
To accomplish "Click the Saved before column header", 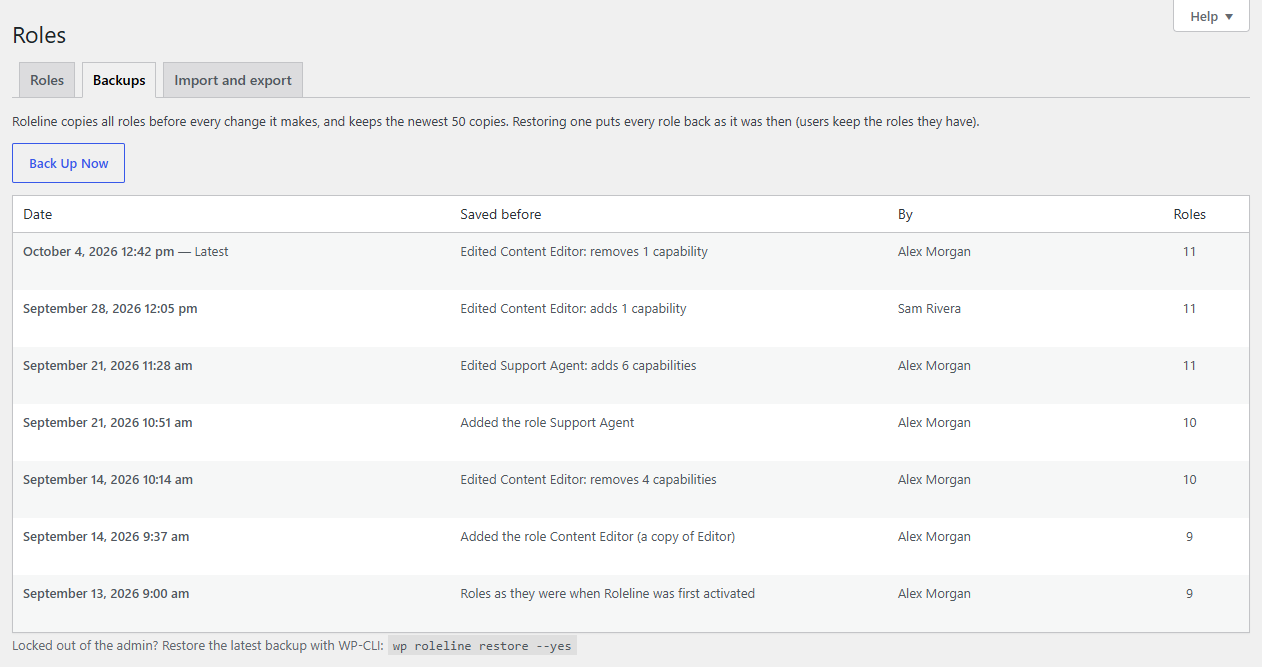I will tap(500, 214).
